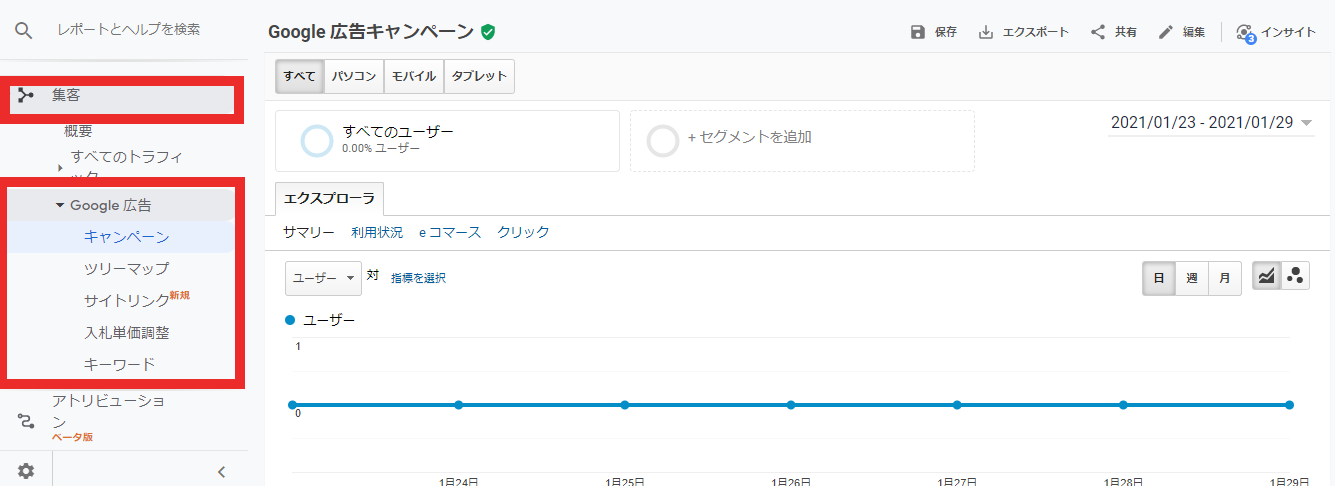Filter by パソコン devices

pos(354,76)
